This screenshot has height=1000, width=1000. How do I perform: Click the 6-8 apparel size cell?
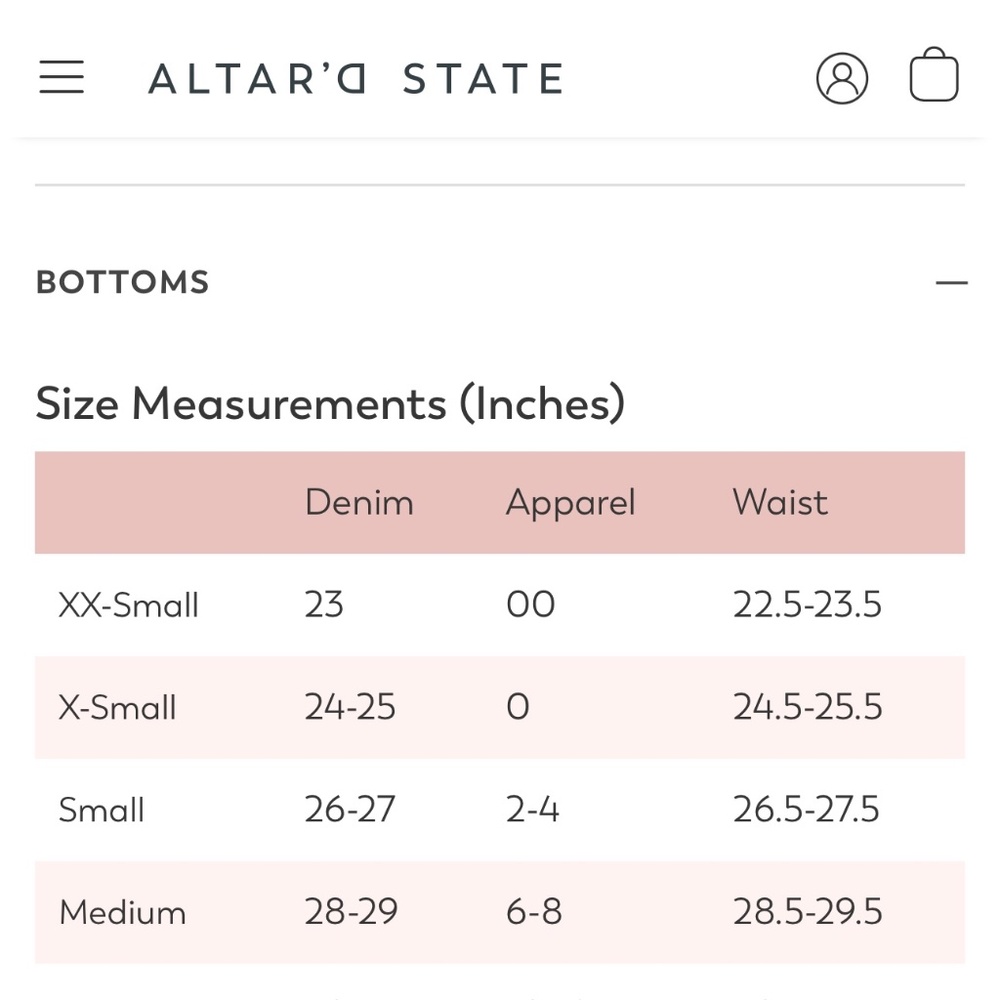(534, 912)
